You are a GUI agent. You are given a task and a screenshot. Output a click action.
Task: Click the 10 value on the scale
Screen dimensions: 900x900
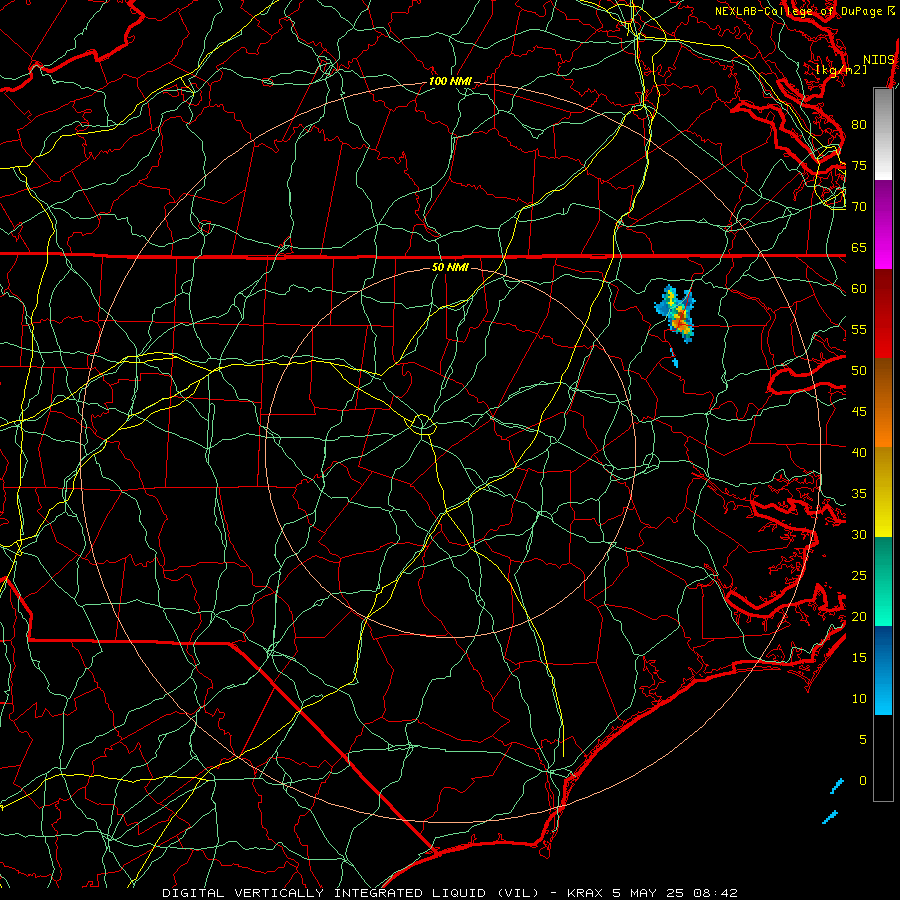tap(859, 699)
